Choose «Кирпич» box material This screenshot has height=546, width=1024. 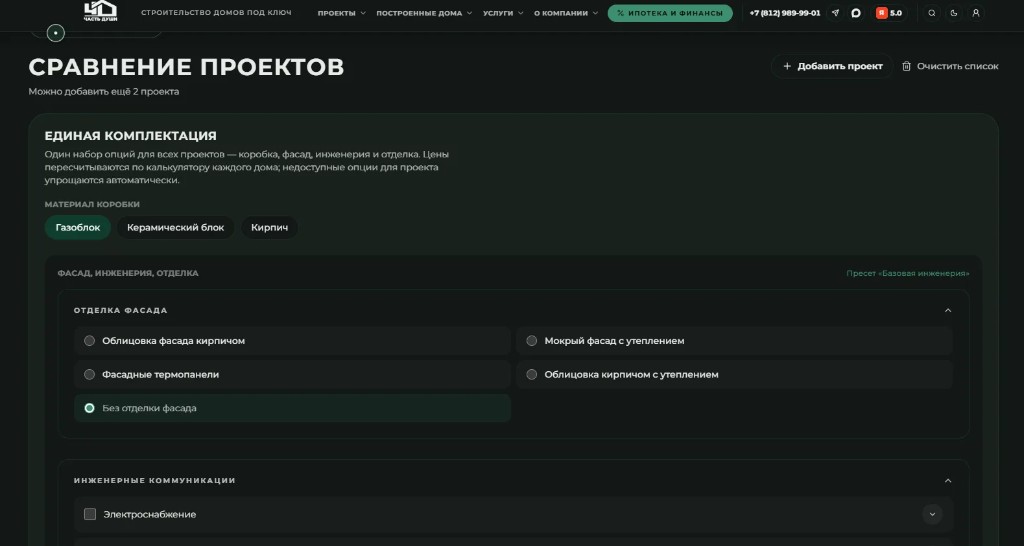pos(270,227)
